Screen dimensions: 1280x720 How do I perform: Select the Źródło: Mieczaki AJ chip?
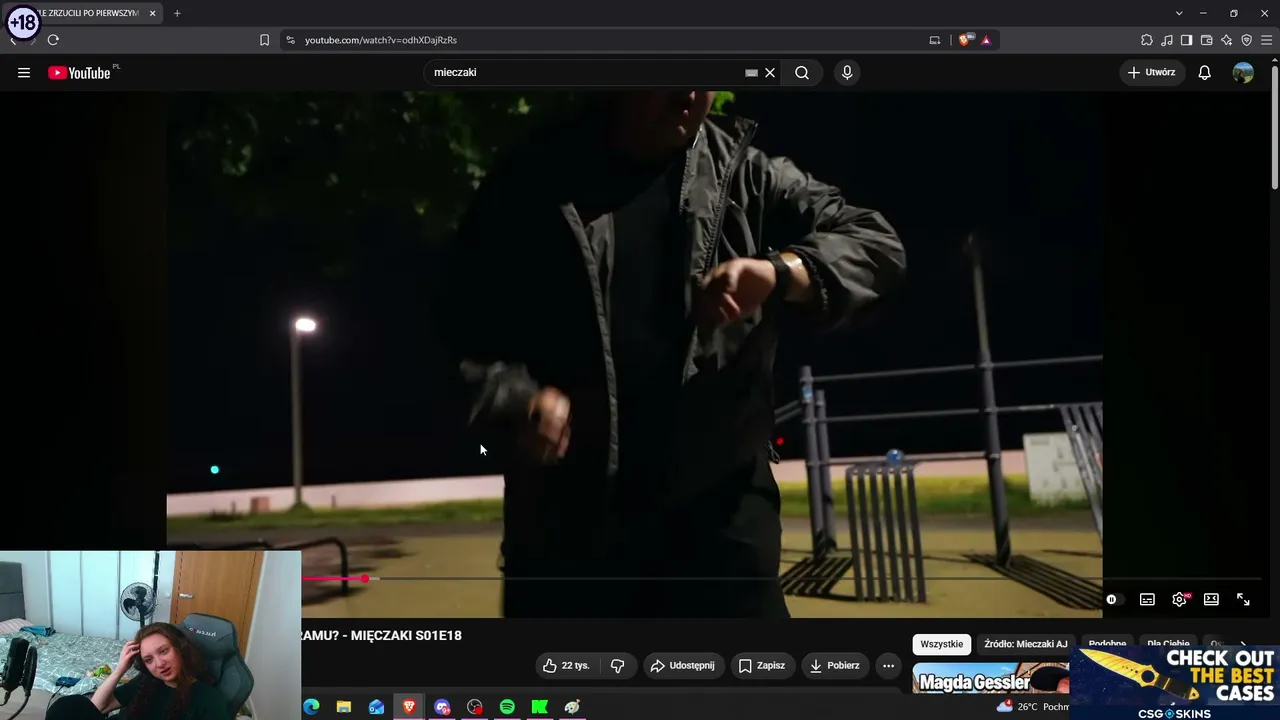(1026, 644)
